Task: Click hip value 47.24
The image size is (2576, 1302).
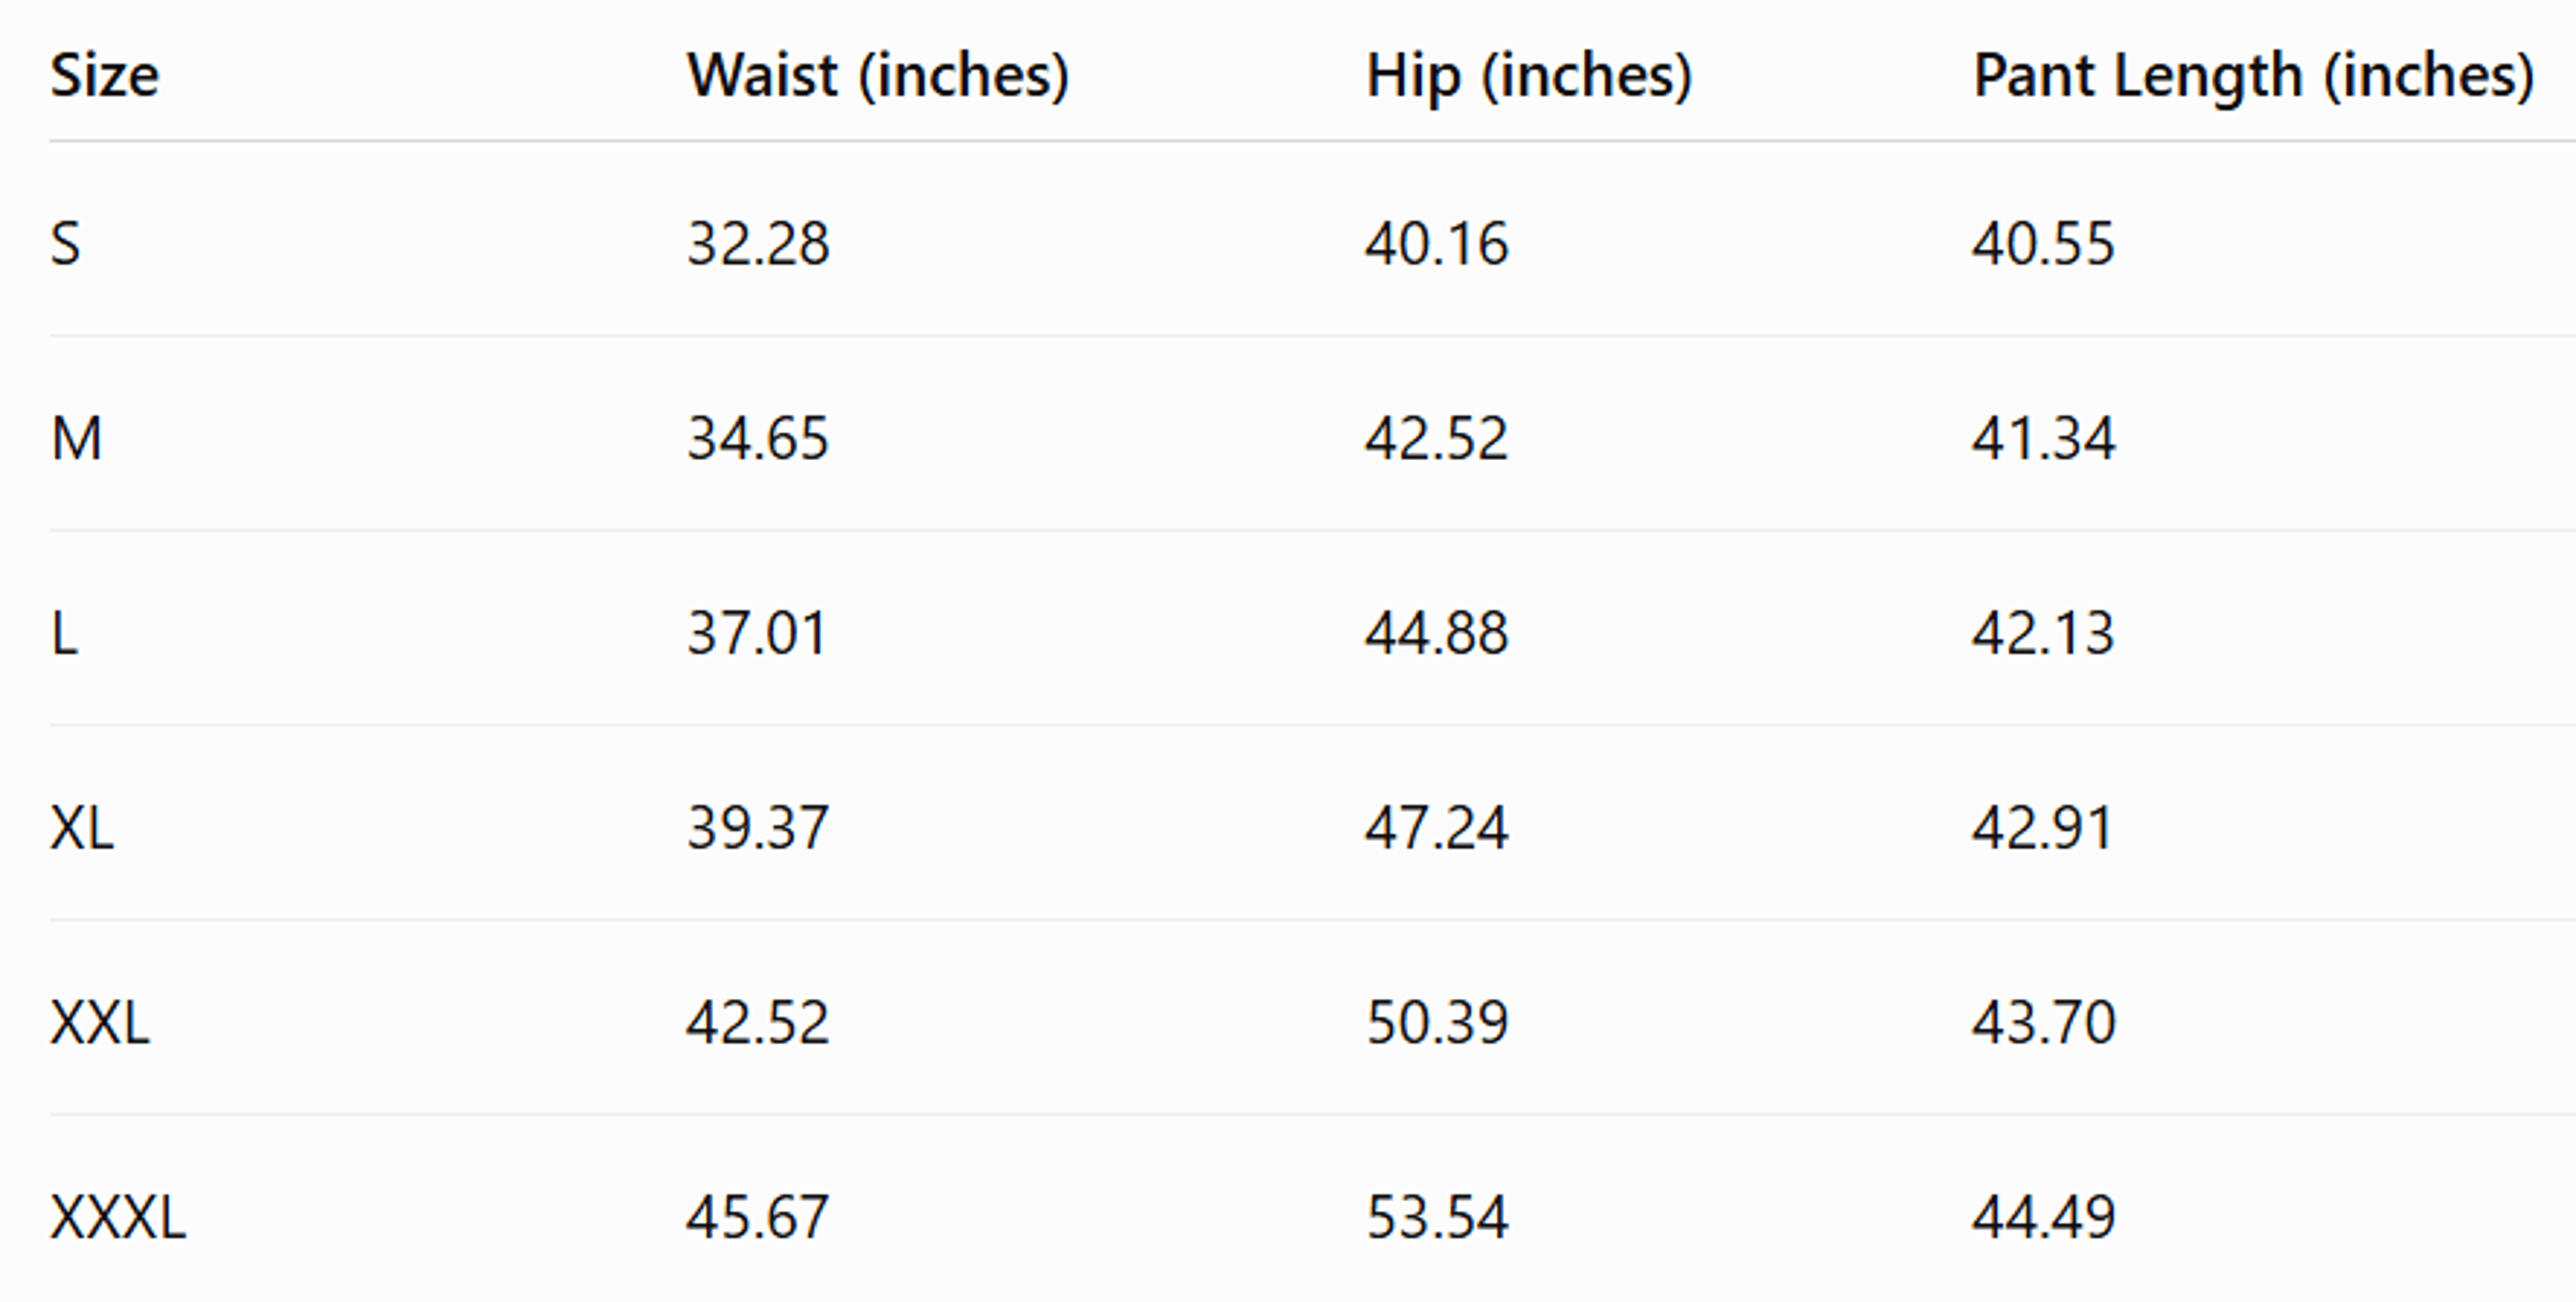Action: [1437, 828]
